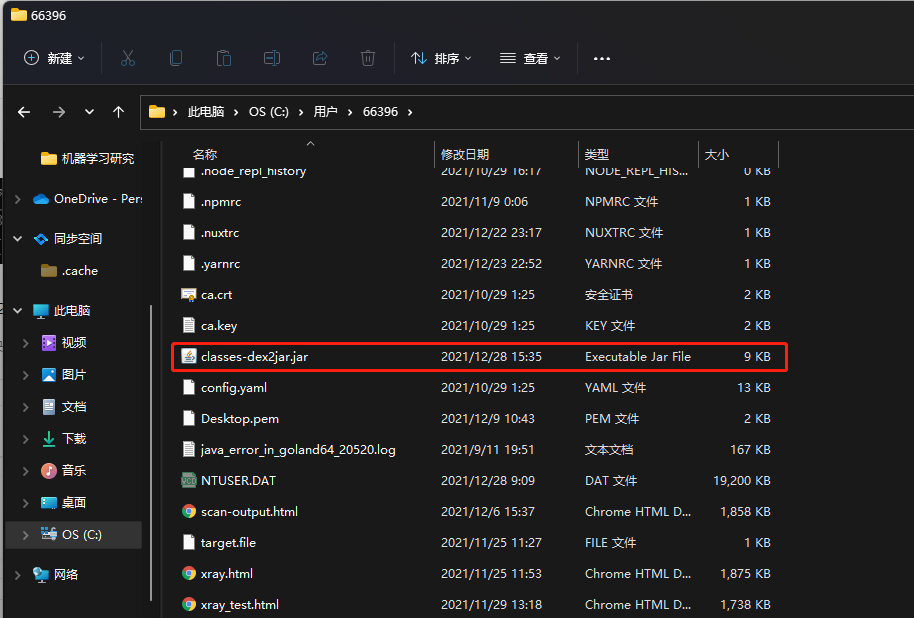
Task: Sort by 修改日期 column header
Action: [x=465, y=155]
